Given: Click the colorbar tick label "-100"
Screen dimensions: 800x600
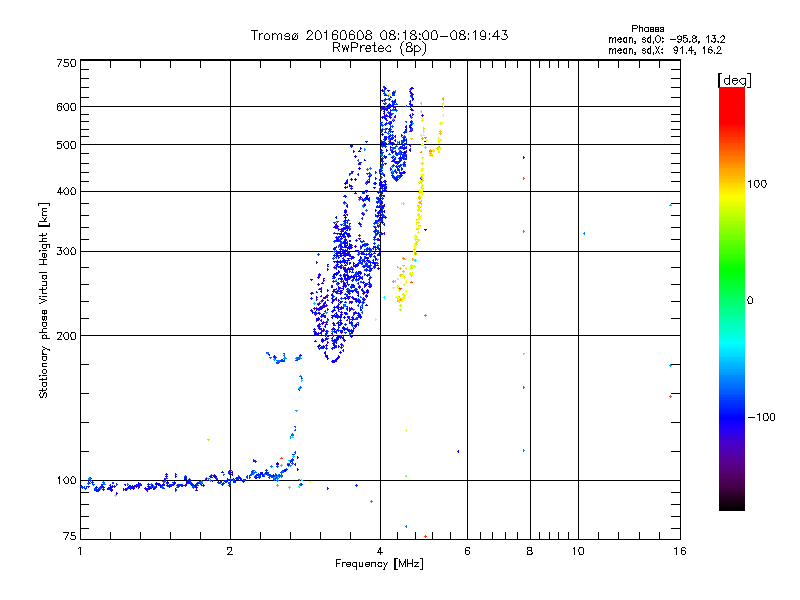Looking at the screenshot, I should (761, 417).
